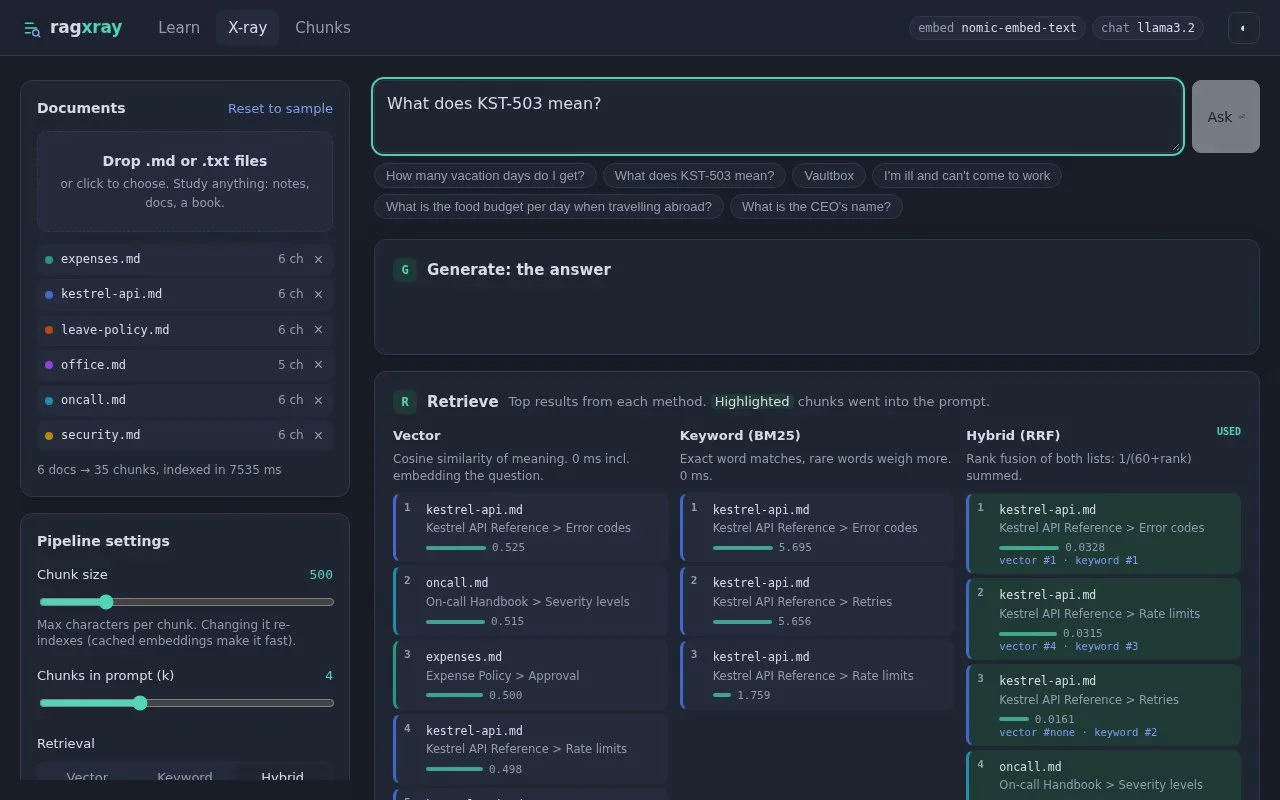Remove office.md document

(x=318, y=365)
